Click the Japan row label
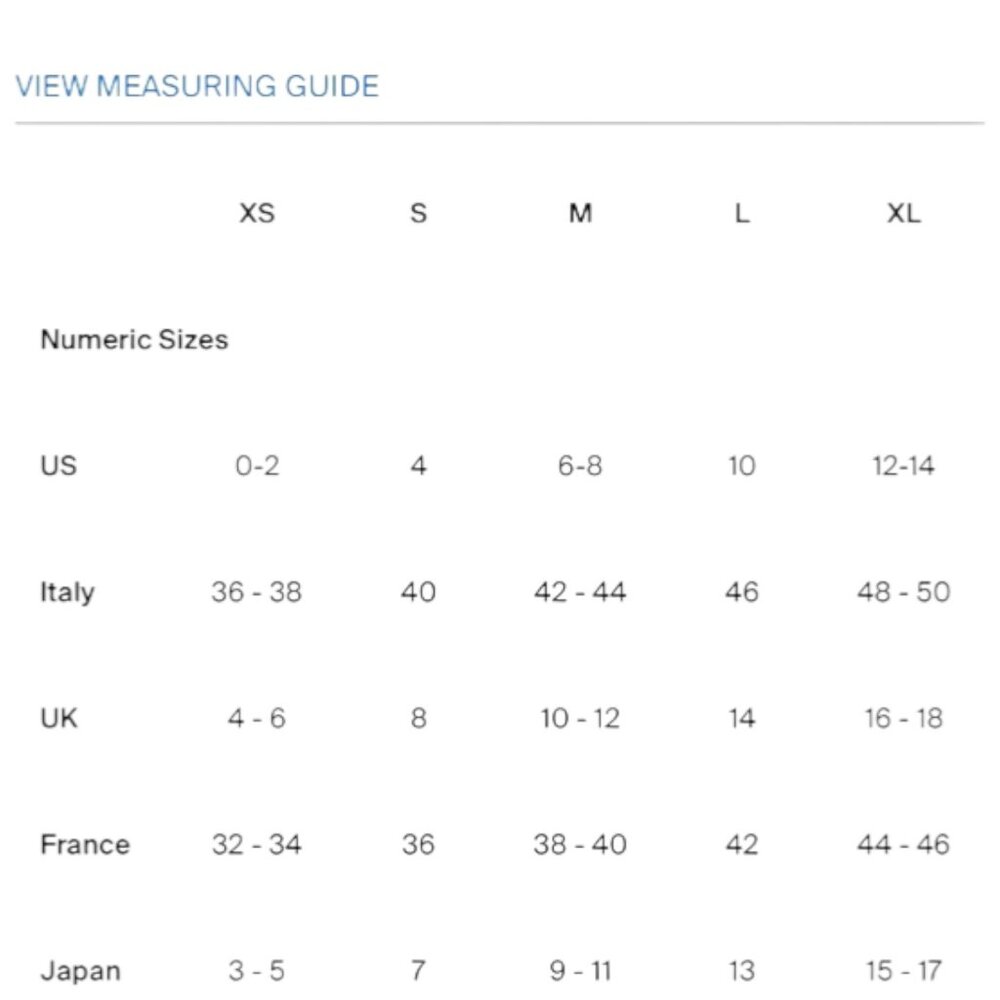This screenshot has height=1000, width=1000. (x=81, y=972)
